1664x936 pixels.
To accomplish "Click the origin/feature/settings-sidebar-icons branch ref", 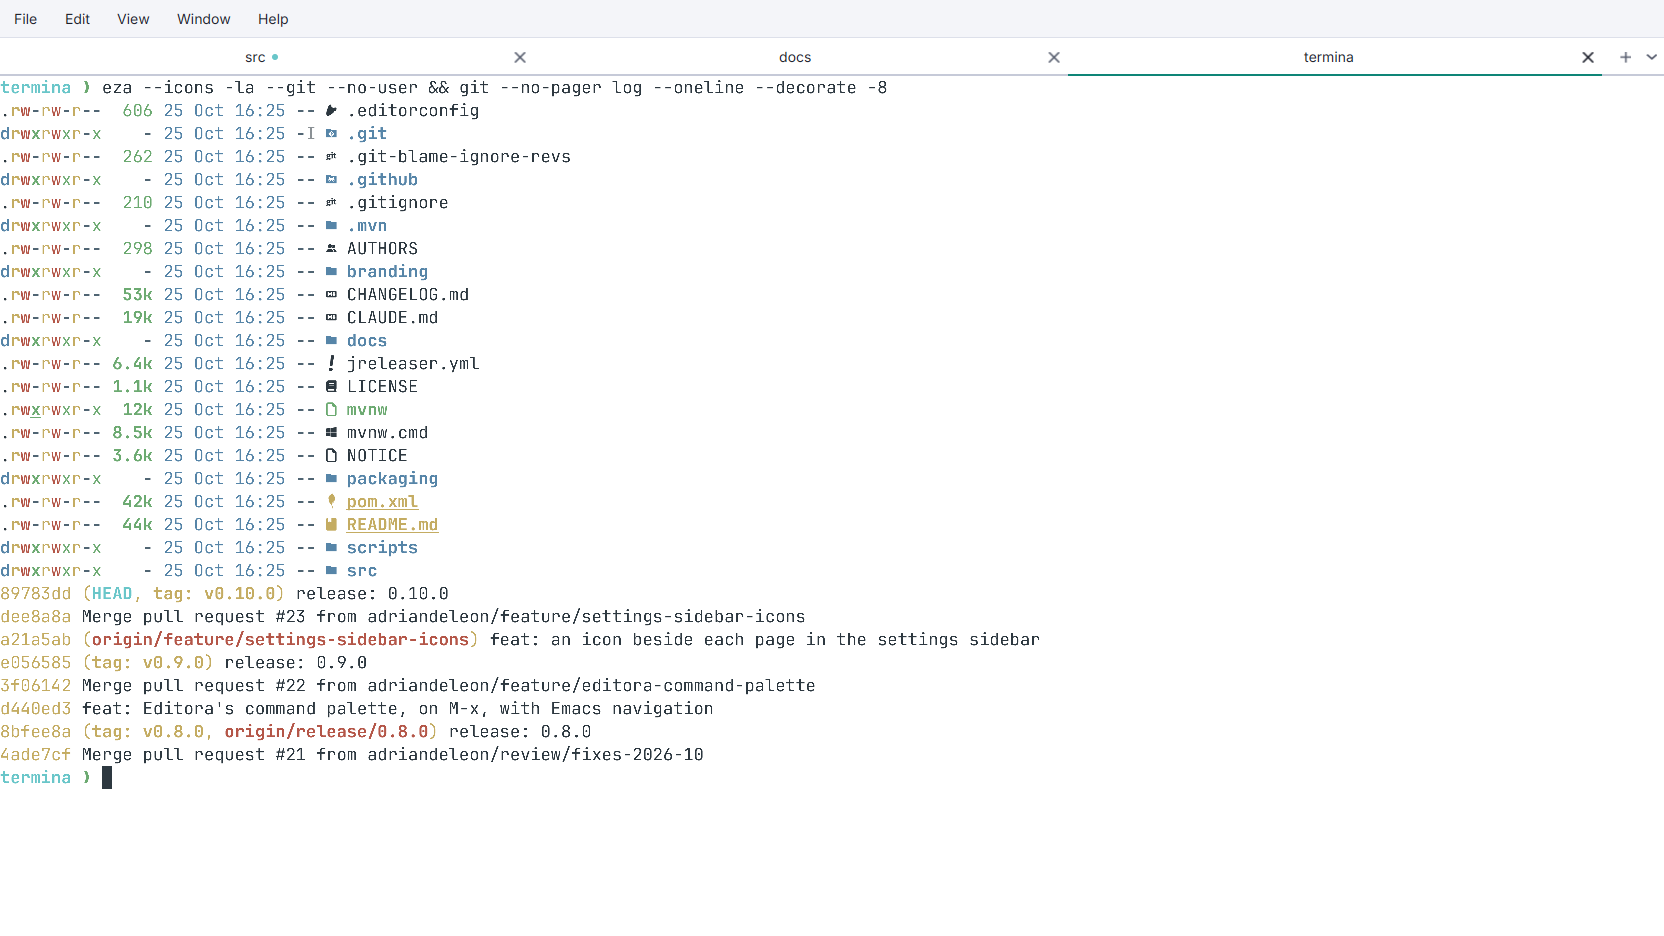I will pos(280,640).
